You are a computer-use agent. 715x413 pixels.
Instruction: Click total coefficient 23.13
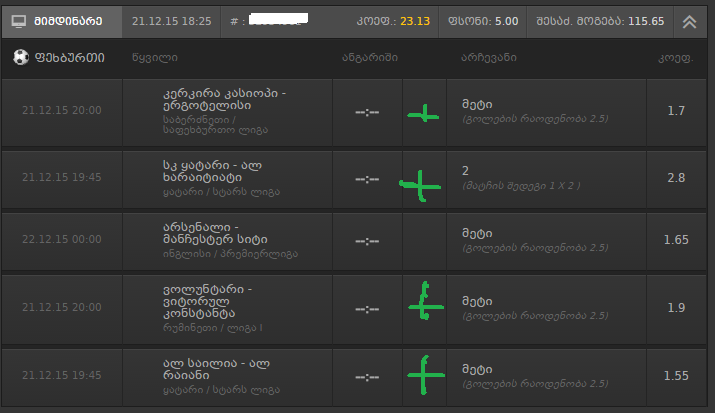coord(415,21)
